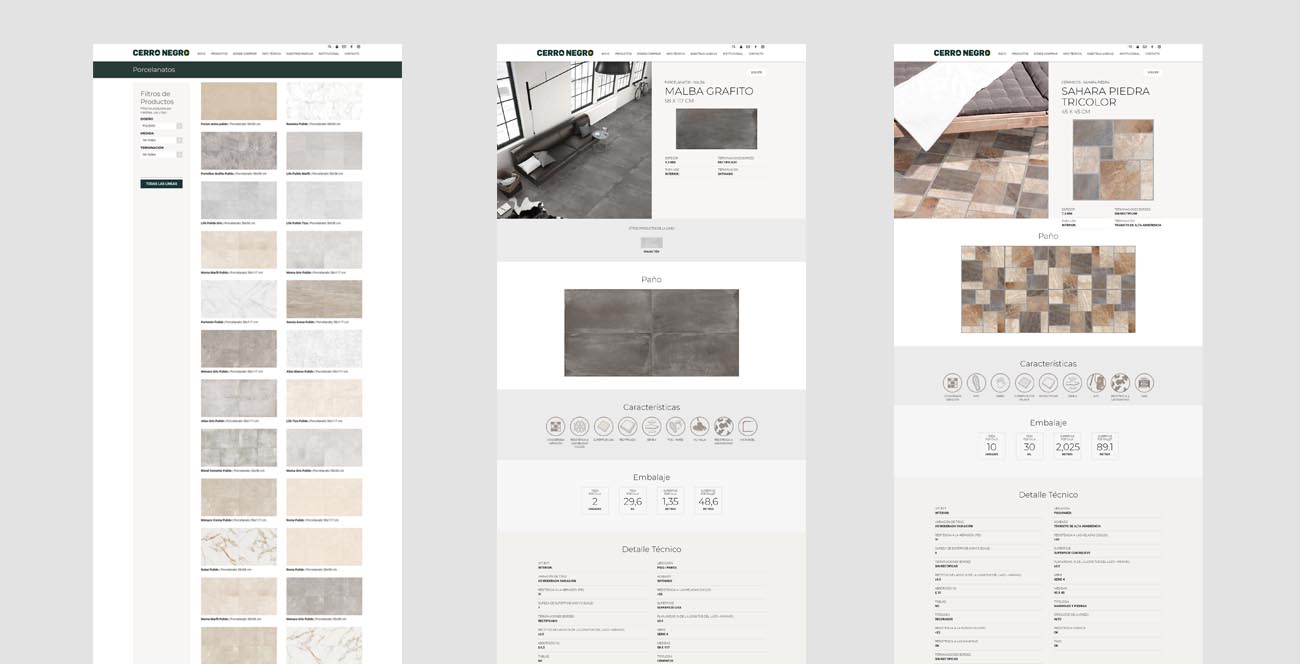Click "Detalle Técnico" heading on Malba Grafito page
1300x664 pixels.
651,549
